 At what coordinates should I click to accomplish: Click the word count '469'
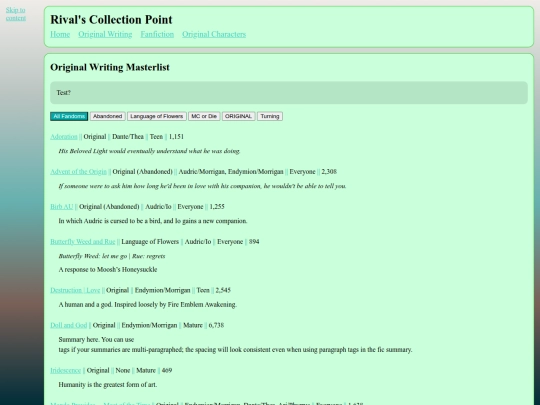point(167,371)
